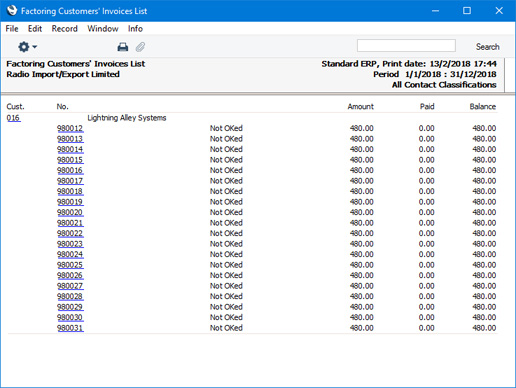This screenshot has width=516, height=388.
Task: Open invoice 980030
Action: pyautogui.click(x=70, y=317)
